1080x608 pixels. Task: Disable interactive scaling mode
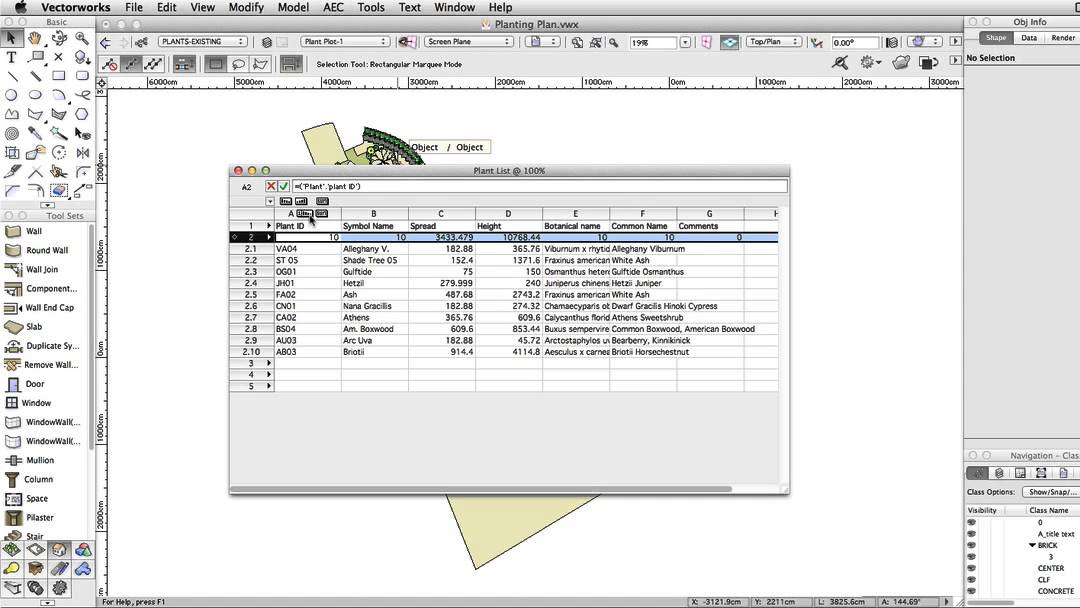click(109, 64)
